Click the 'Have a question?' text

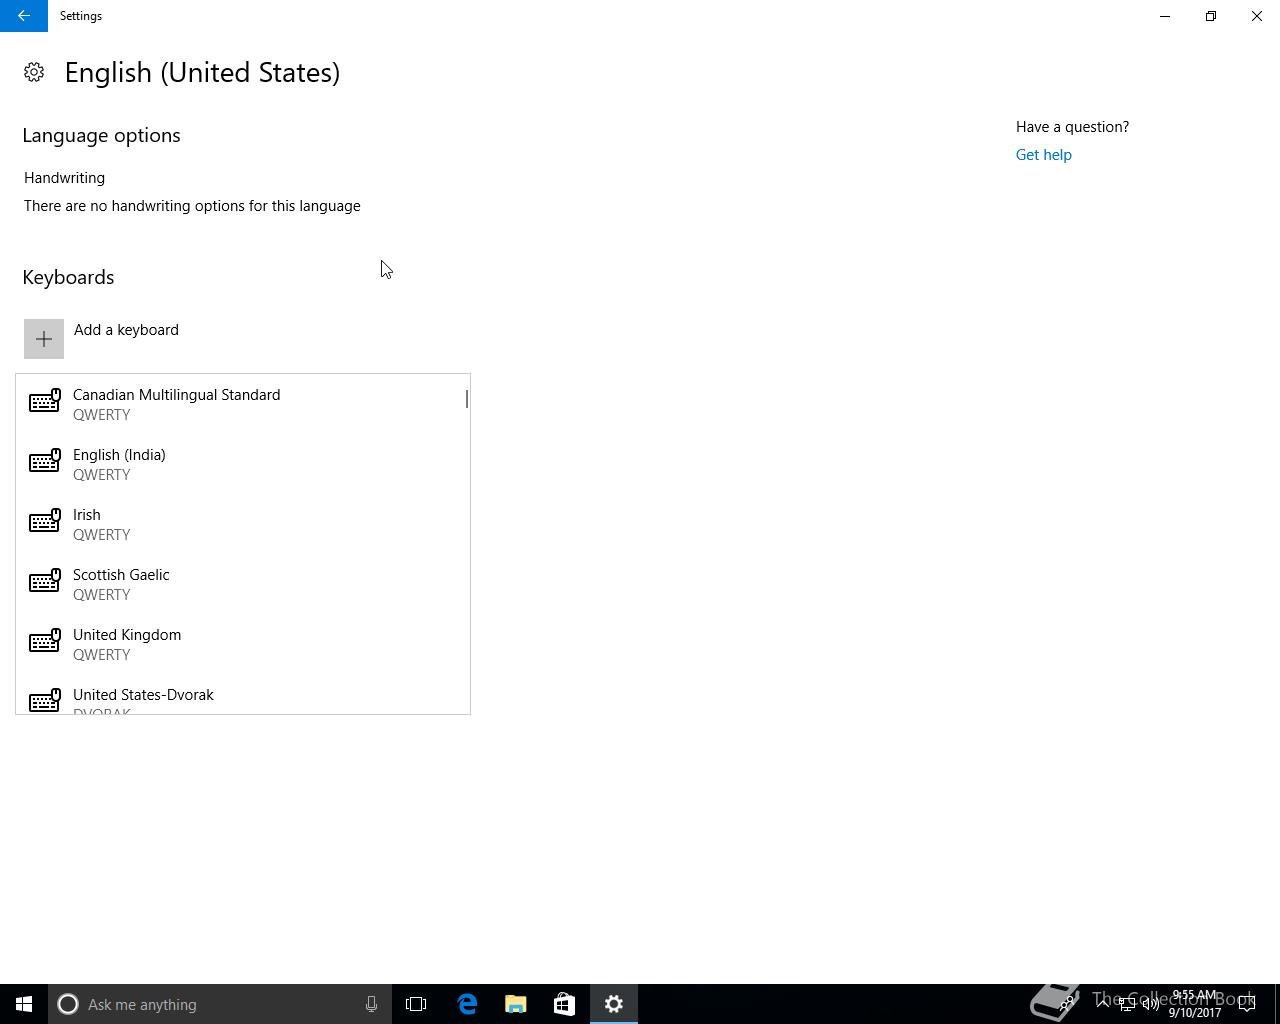[1072, 127]
